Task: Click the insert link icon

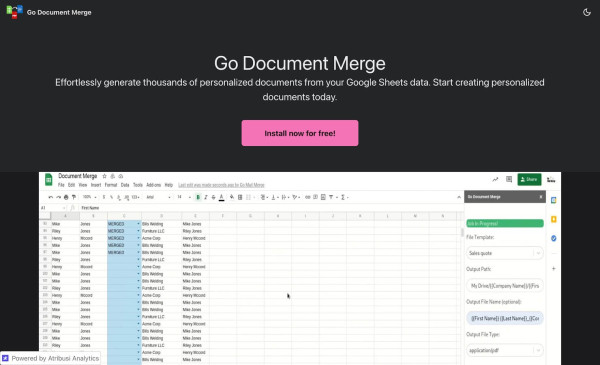Action: coord(308,197)
